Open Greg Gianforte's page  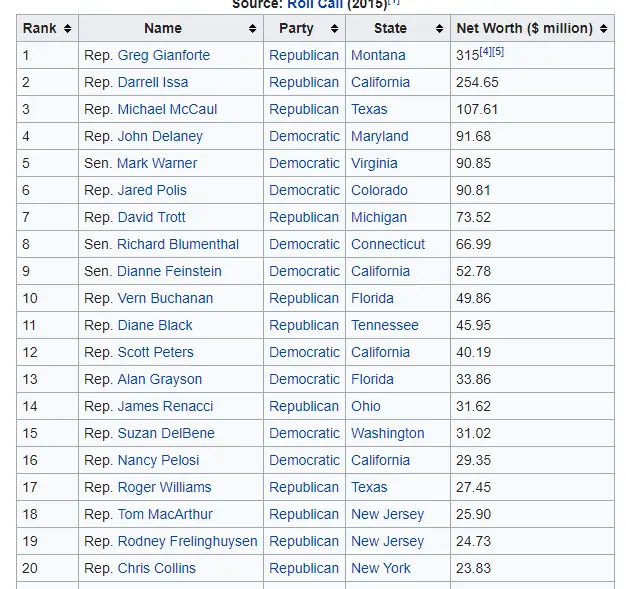pos(164,55)
